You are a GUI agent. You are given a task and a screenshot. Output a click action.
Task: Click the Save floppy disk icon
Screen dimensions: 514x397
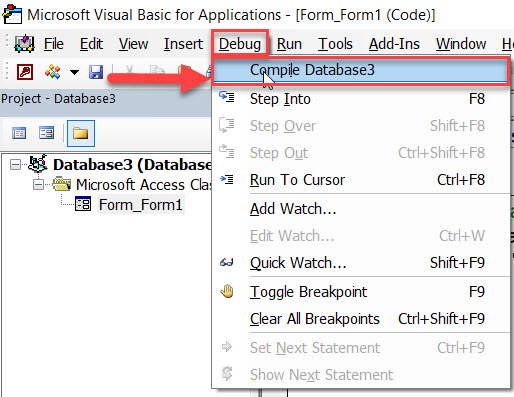click(x=96, y=72)
